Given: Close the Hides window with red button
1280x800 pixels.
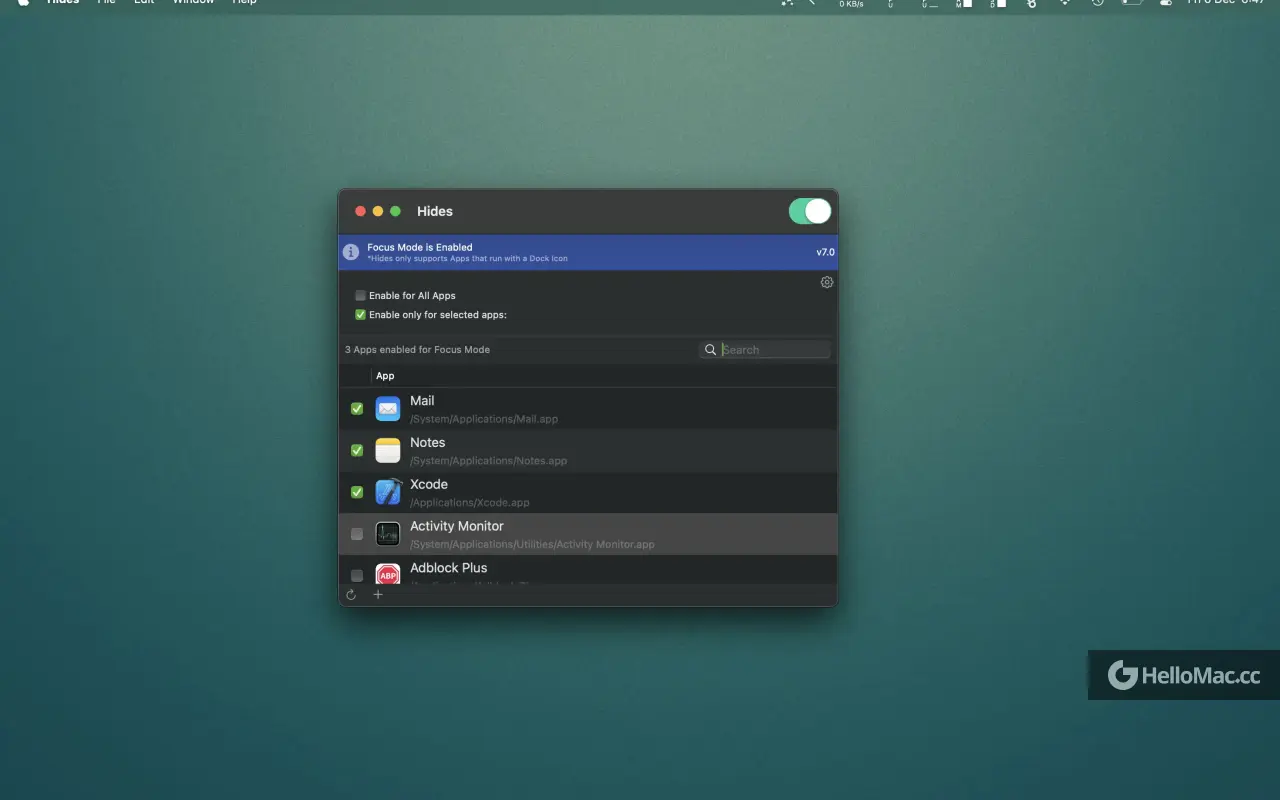Looking at the screenshot, I should click(361, 211).
